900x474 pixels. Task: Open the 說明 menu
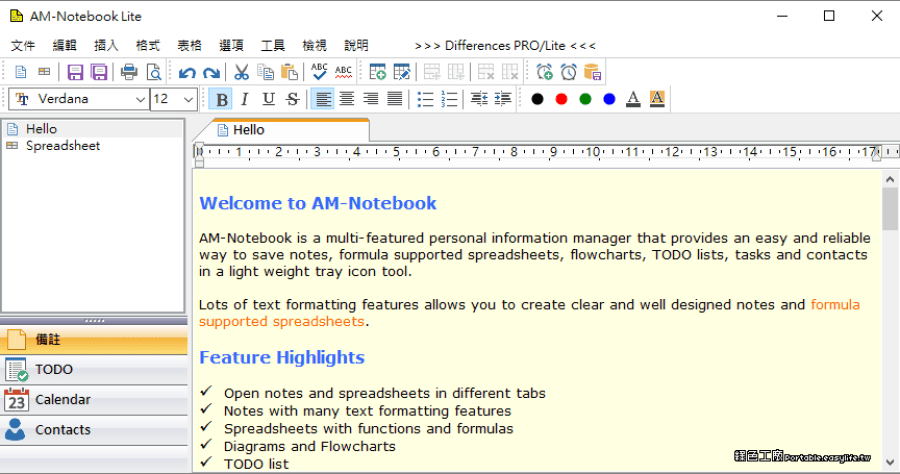click(x=356, y=45)
